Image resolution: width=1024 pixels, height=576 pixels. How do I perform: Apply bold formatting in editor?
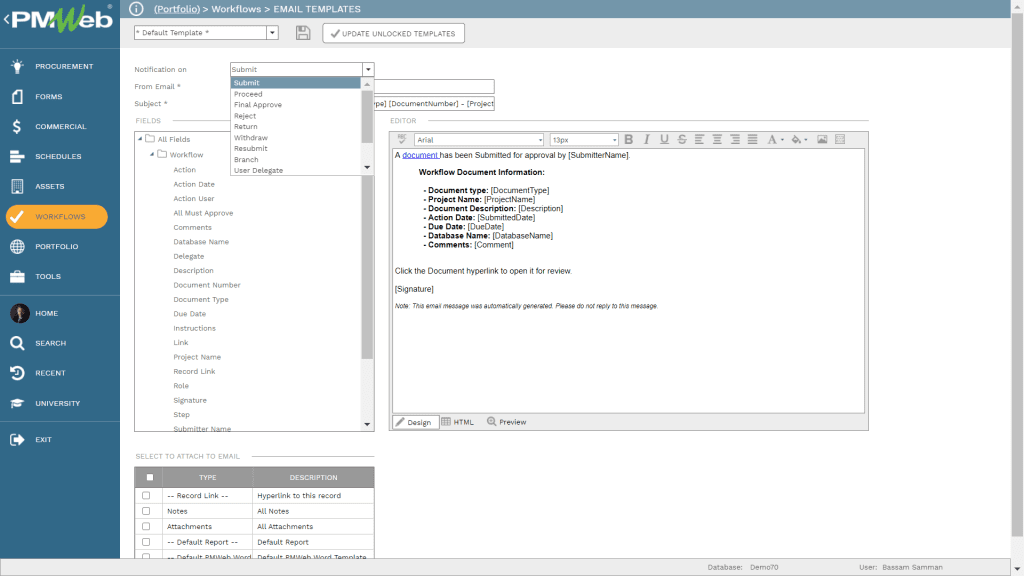pyautogui.click(x=629, y=139)
